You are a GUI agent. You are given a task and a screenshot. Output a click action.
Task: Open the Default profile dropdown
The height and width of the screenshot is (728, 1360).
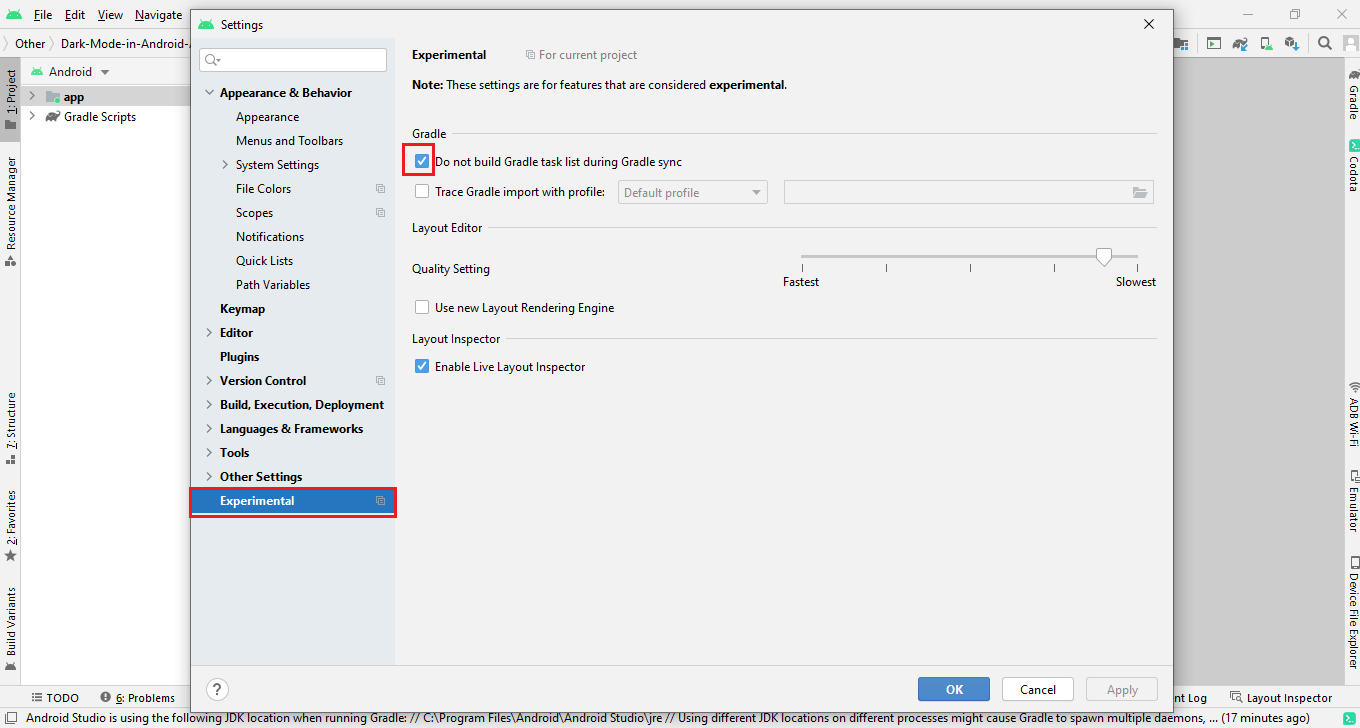tap(692, 193)
